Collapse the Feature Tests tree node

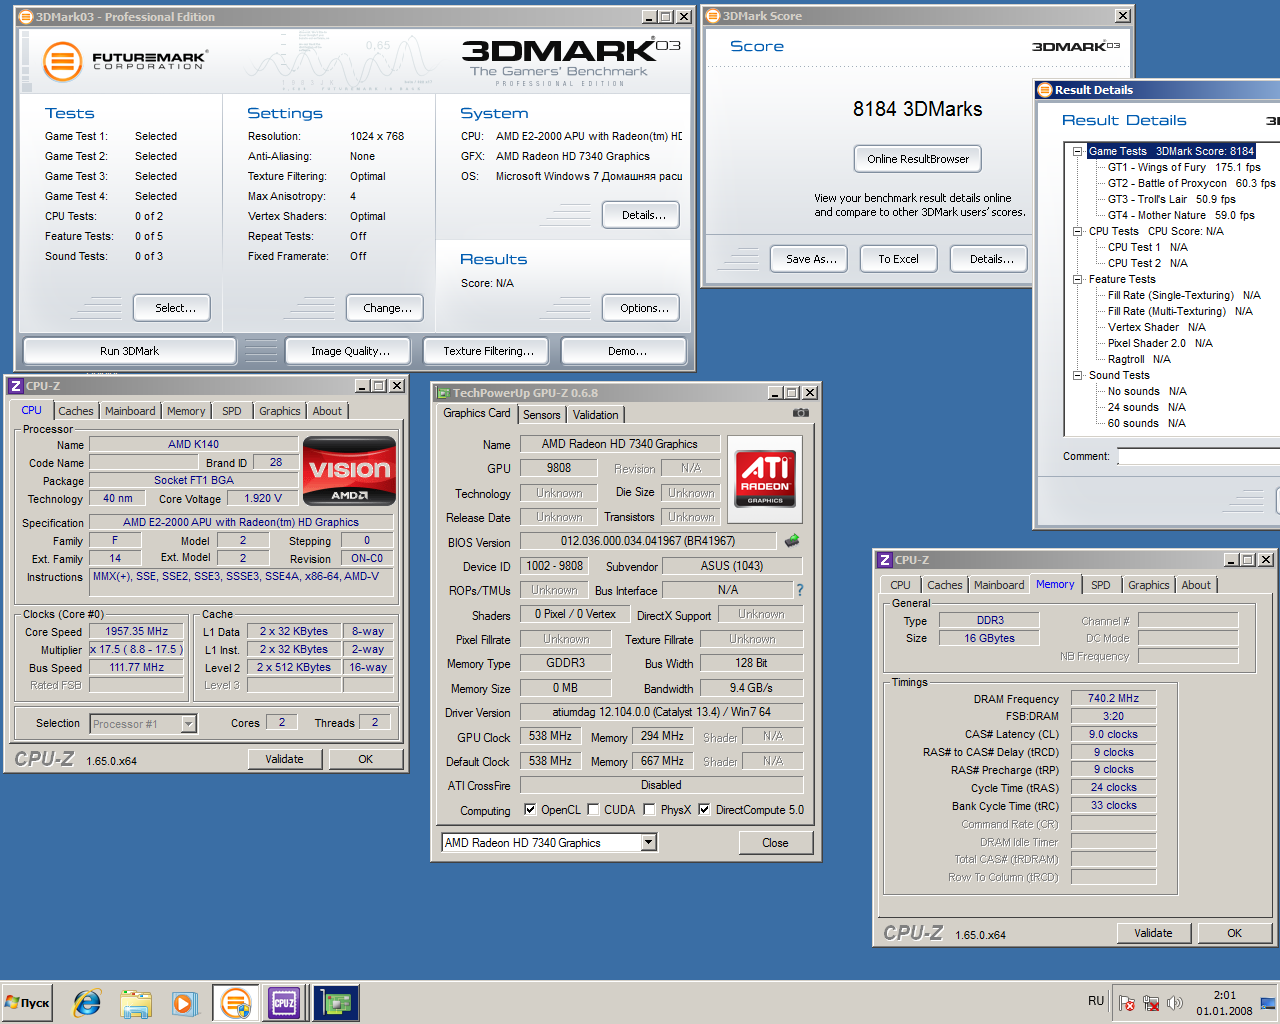[1078, 280]
